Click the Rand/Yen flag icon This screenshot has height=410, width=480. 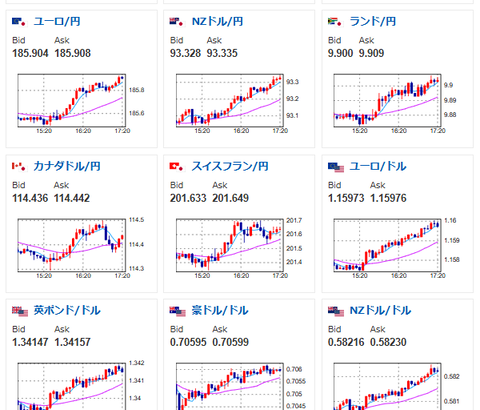pos(335,22)
